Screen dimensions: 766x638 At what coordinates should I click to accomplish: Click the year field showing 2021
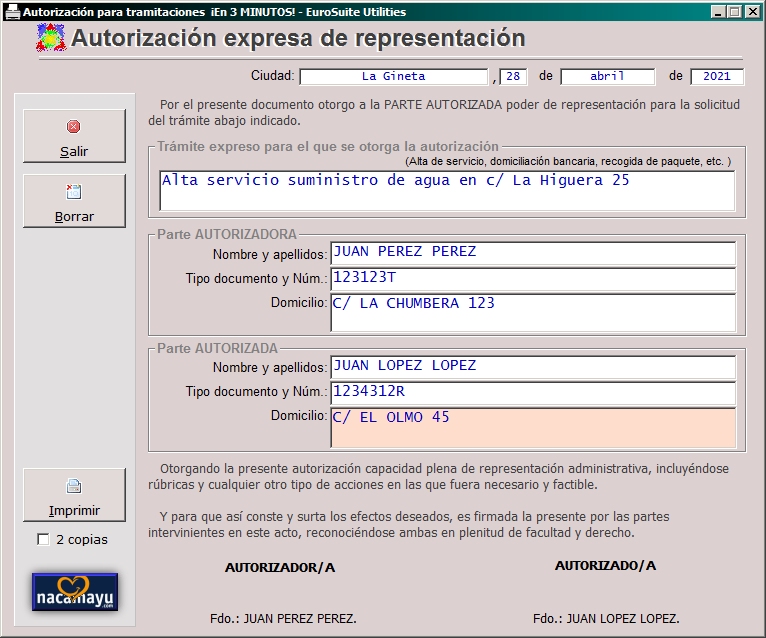tap(717, 76)
